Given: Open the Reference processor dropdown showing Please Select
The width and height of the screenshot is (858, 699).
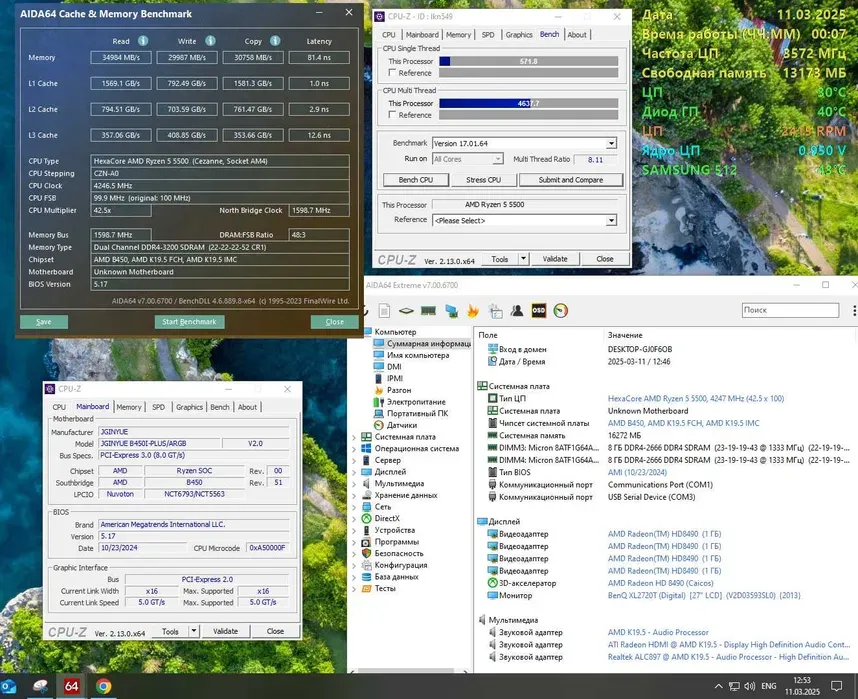Looking at the screenshot, I should [x=611, y=221].
